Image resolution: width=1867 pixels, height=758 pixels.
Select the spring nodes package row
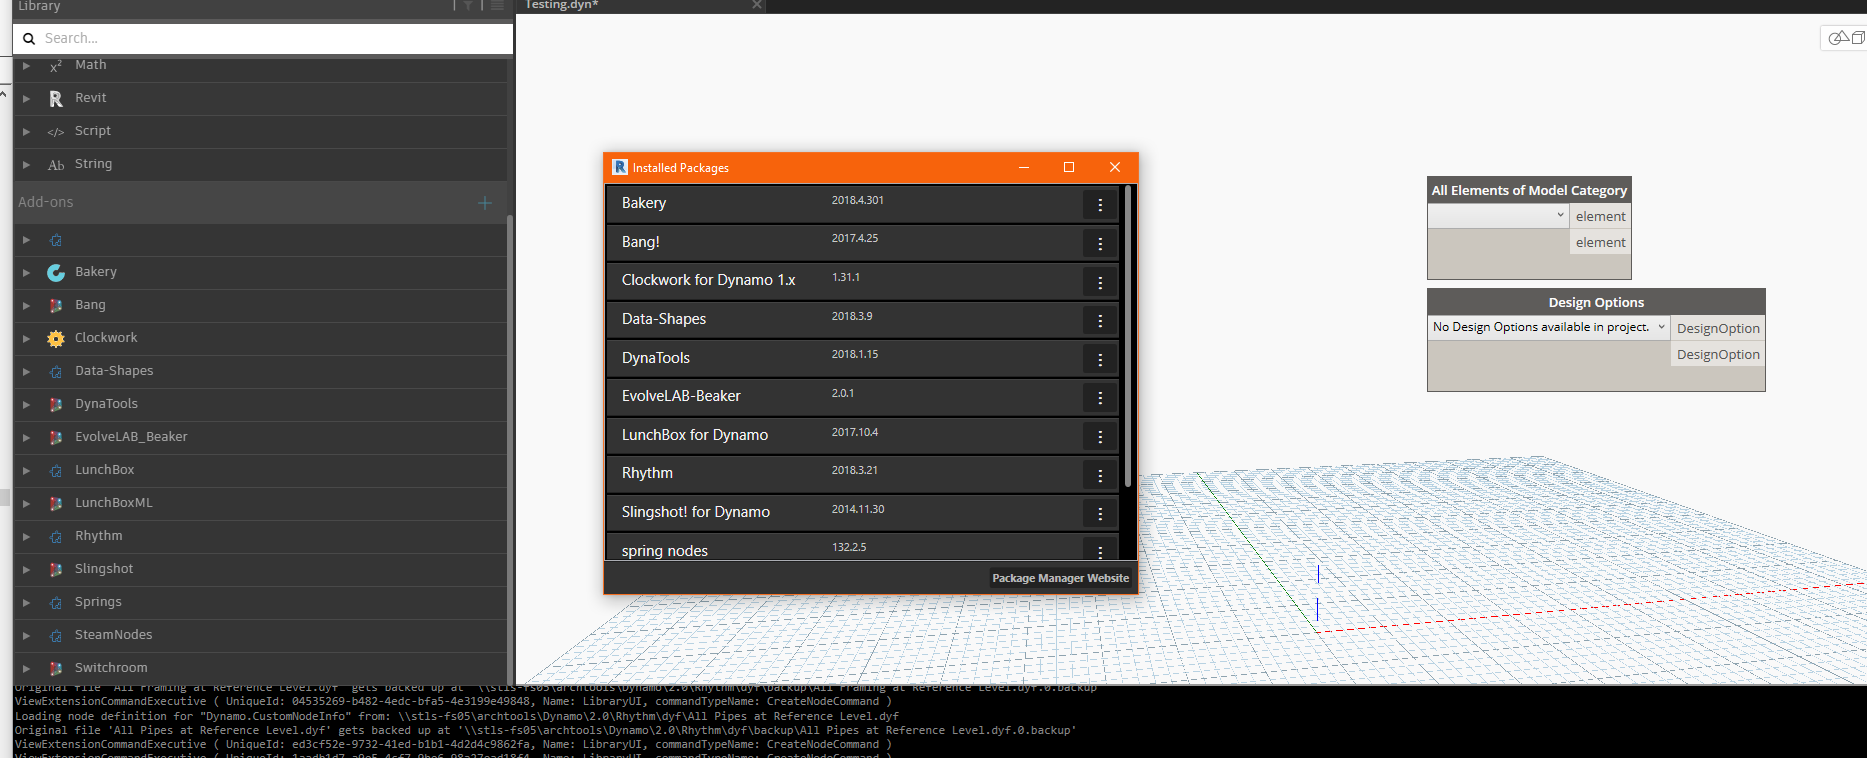862,548
